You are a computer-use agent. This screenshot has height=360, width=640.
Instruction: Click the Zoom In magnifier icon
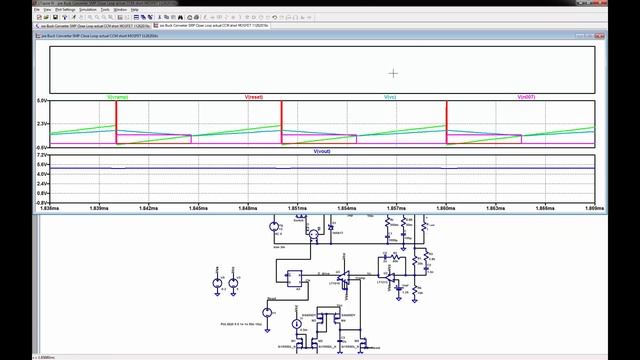pos(90,17)
